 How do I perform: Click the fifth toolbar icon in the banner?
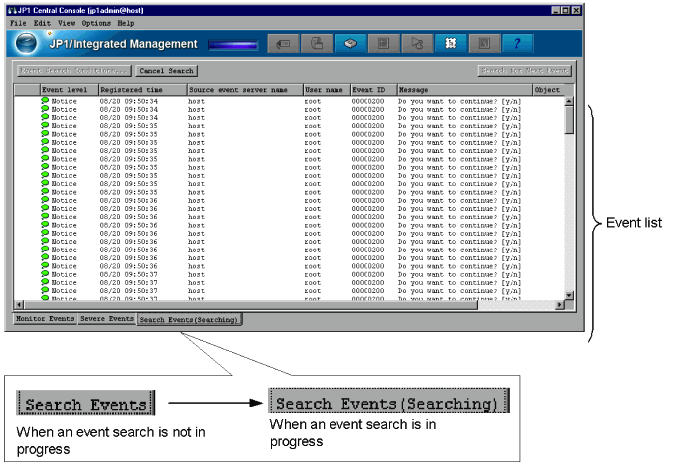tap(415, 44)
